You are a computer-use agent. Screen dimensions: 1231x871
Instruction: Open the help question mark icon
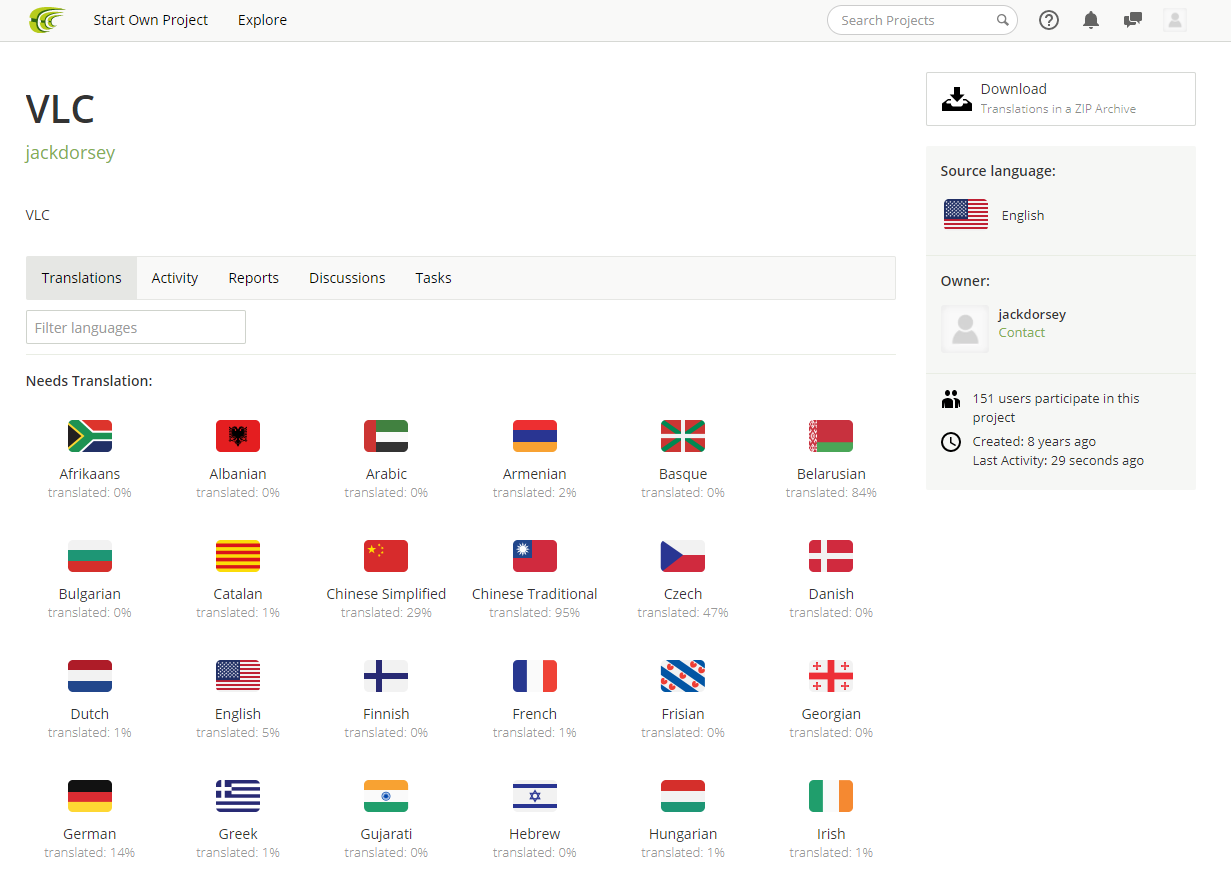click(x=1049, y=20)
